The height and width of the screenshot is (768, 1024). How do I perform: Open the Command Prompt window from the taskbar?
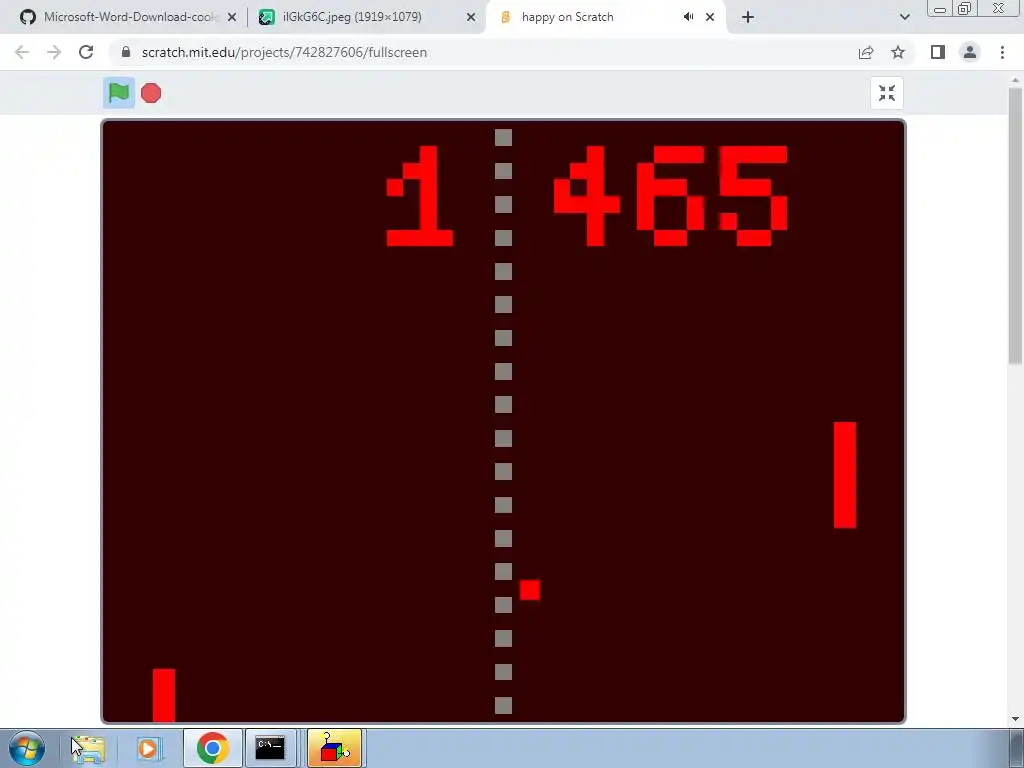pos(270,748)
